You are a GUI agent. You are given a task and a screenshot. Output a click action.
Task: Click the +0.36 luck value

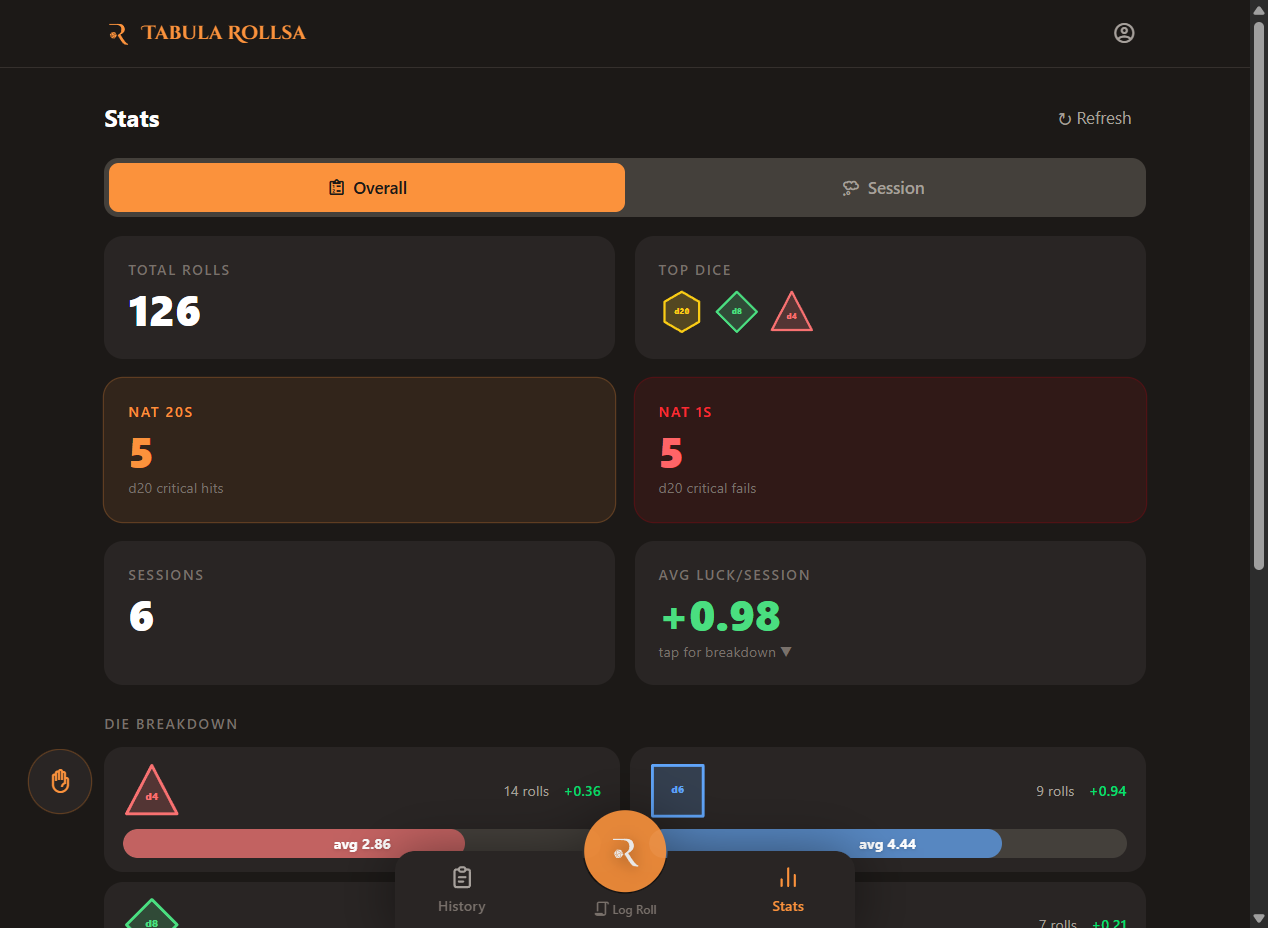pyautogui.click(x=582, y=791)
